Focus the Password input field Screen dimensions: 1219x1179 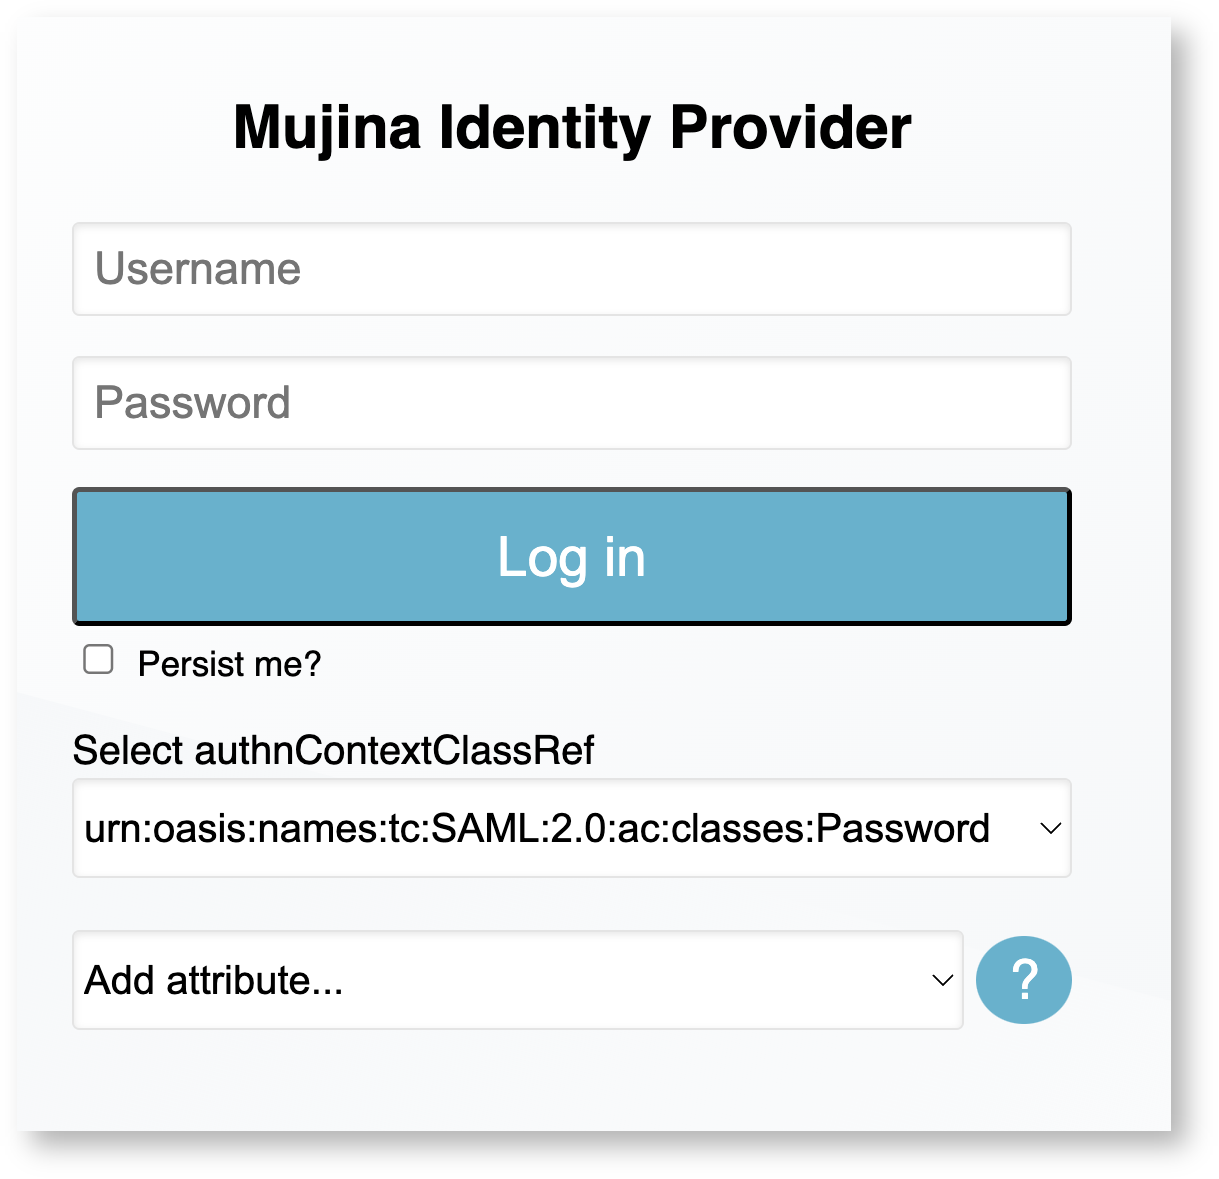[x=571, y=403]
